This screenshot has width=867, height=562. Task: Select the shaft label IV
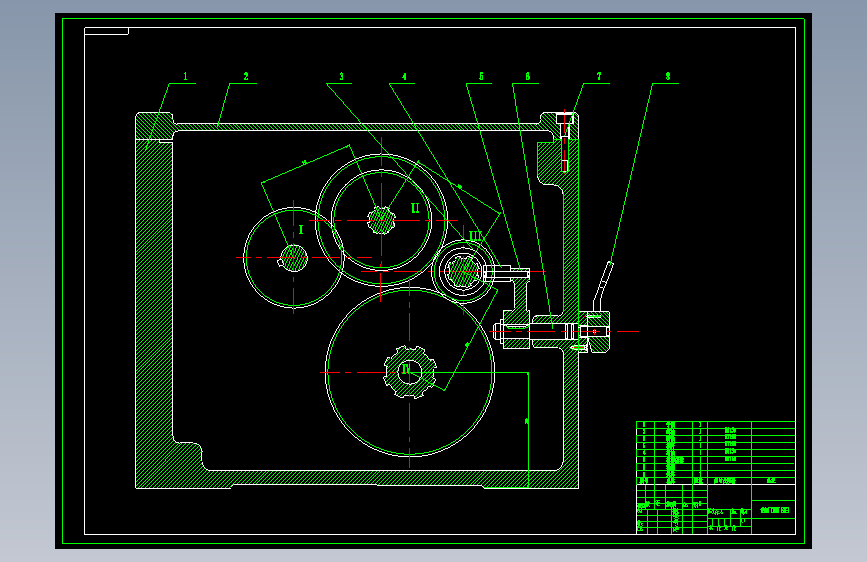(x=406, y=370)
